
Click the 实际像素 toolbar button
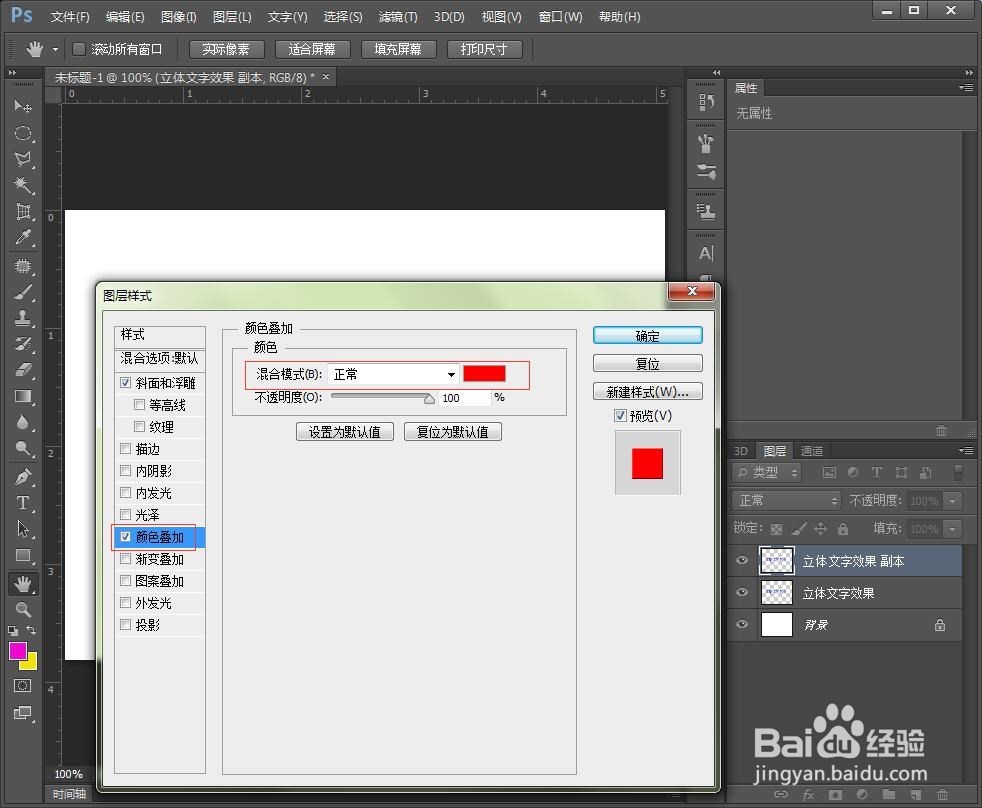click(x=228, y=48)
